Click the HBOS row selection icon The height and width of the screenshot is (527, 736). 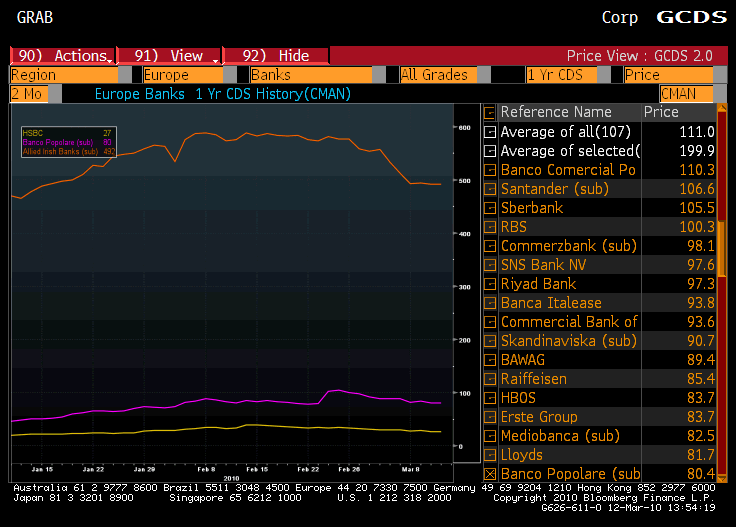[490, 398]
